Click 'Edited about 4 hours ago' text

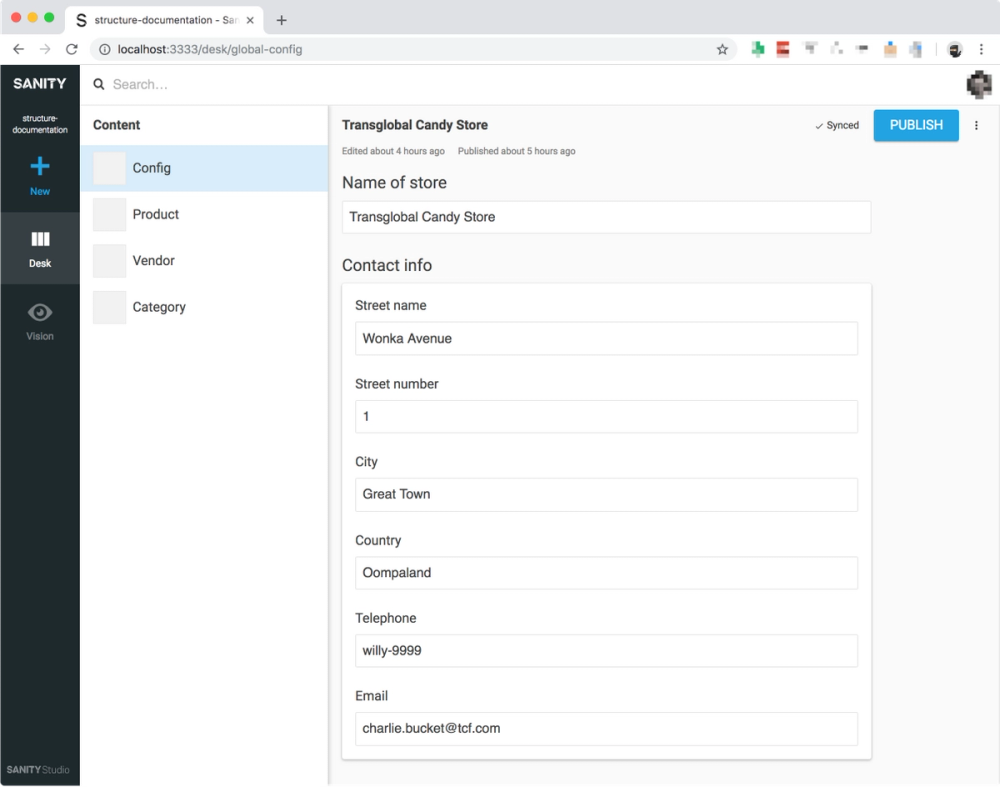pos(393,151)
